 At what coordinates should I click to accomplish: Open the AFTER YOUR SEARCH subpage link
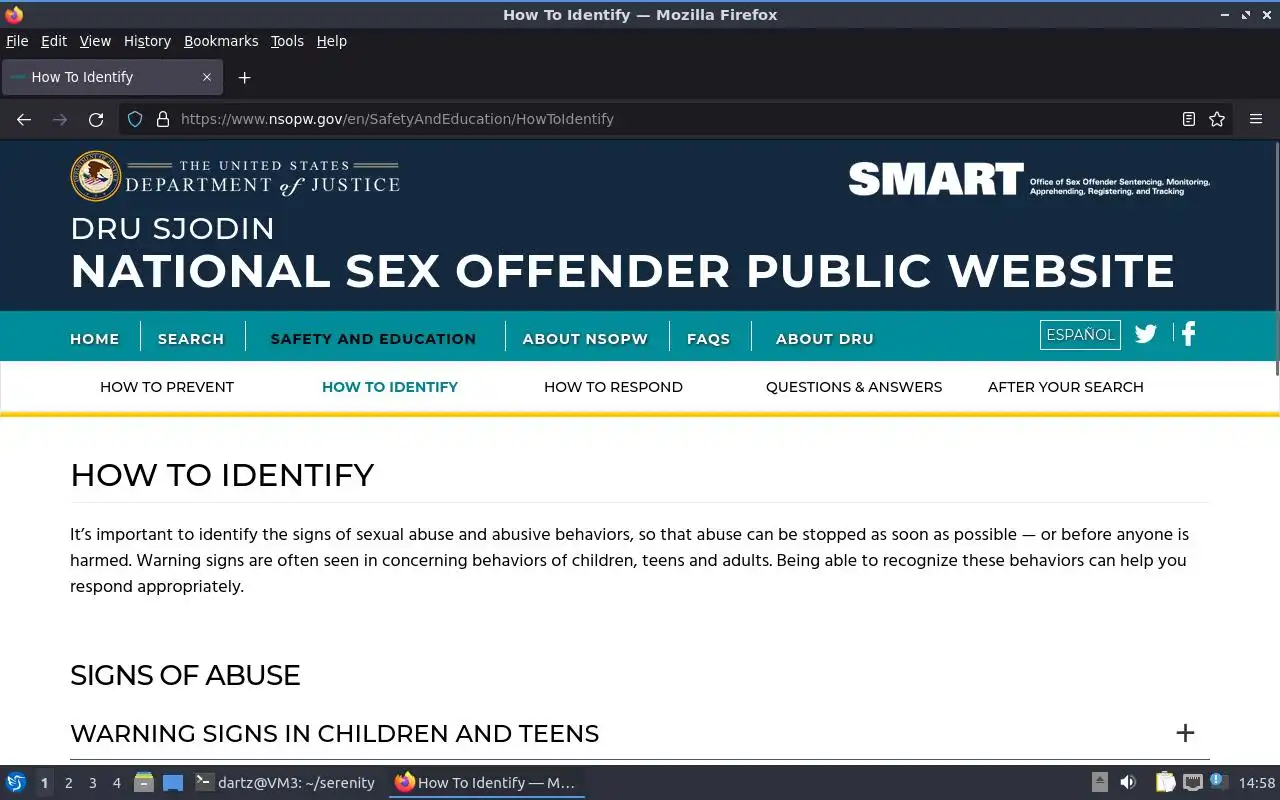pos(1066,387)
